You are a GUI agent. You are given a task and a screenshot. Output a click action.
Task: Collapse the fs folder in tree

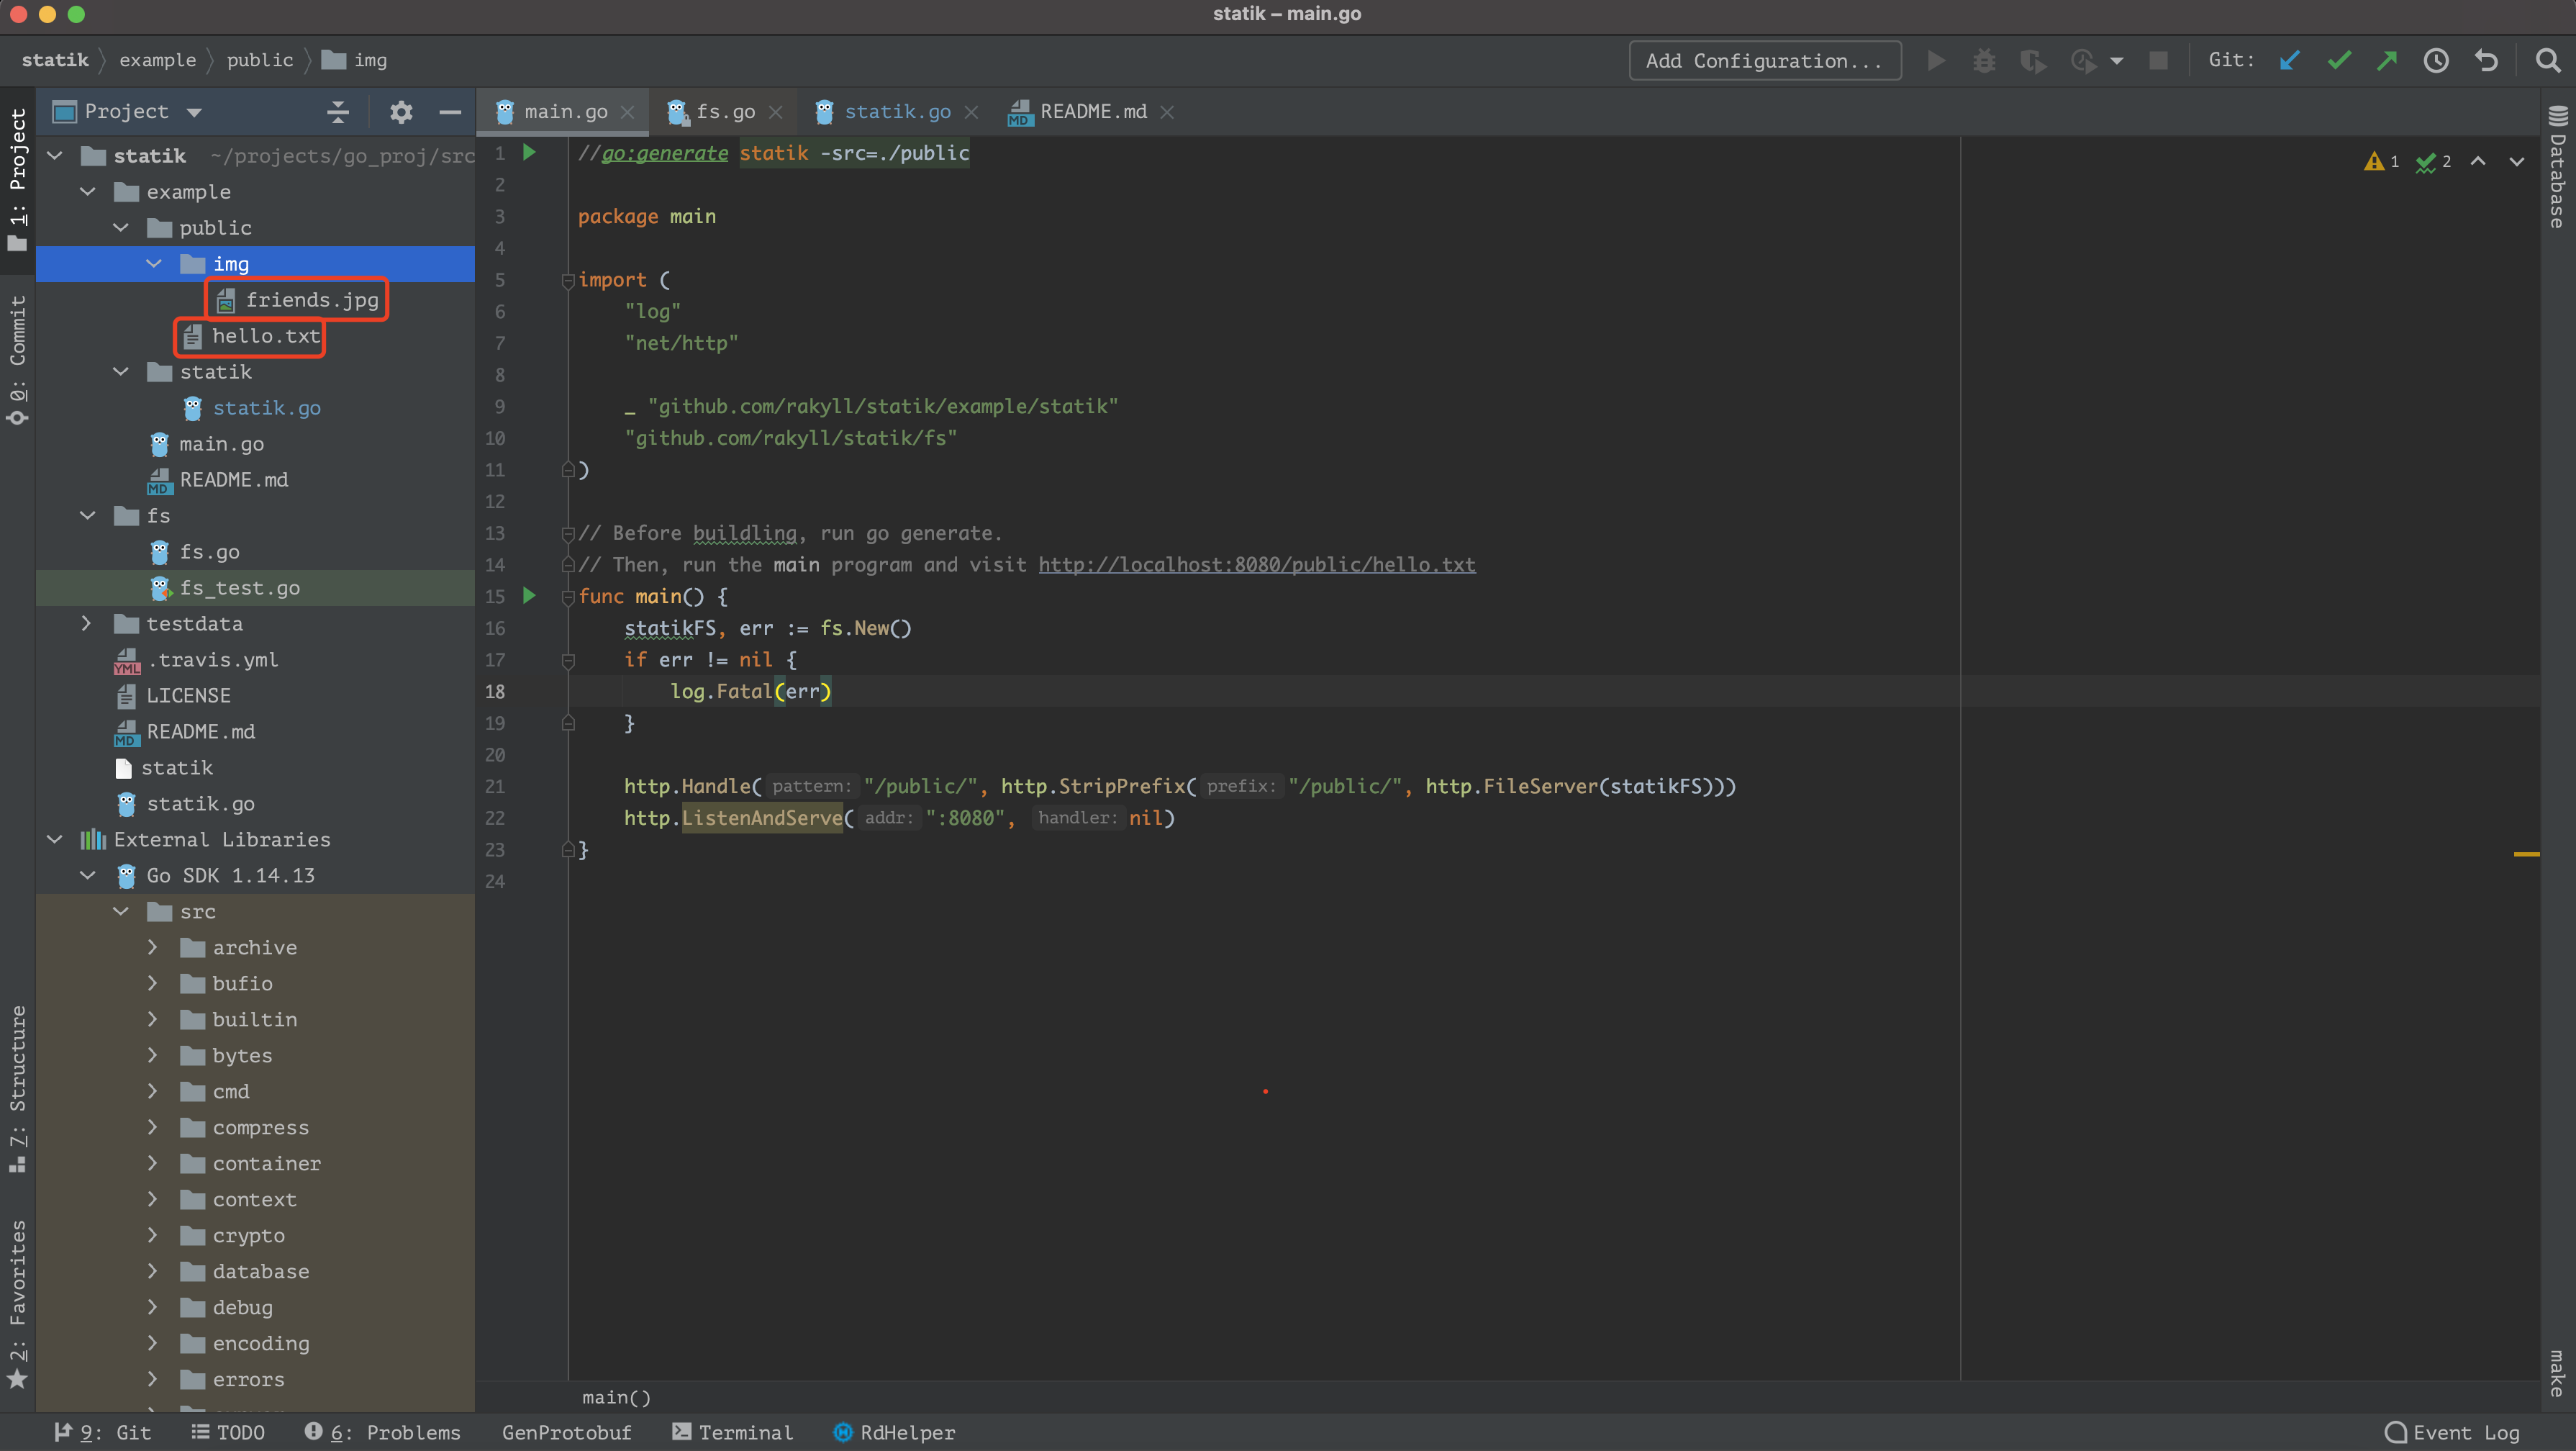87,516
